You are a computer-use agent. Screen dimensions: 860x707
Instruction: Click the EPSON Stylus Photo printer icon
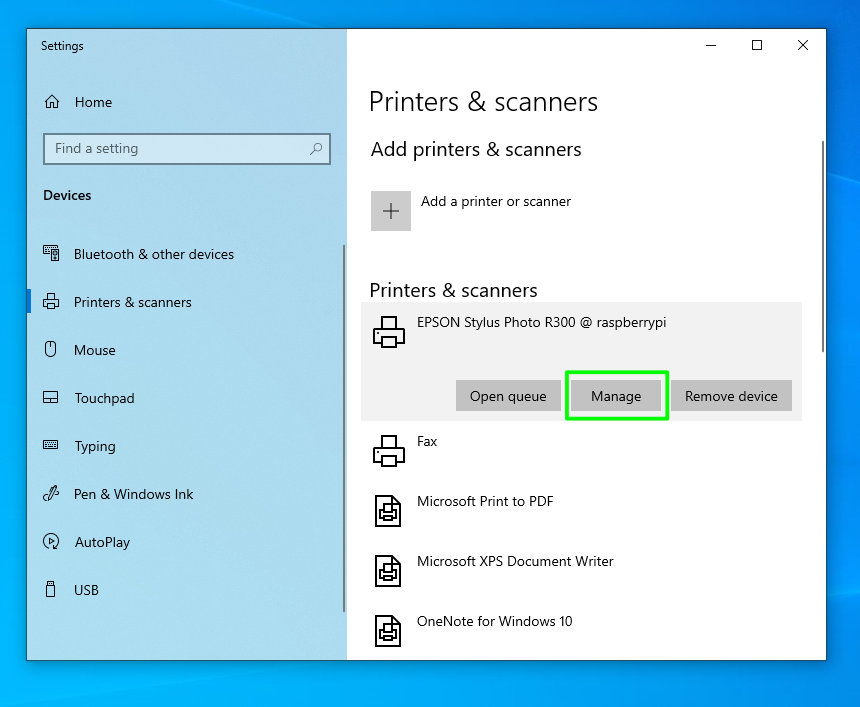pyautogui.click(x=388, y=331)
